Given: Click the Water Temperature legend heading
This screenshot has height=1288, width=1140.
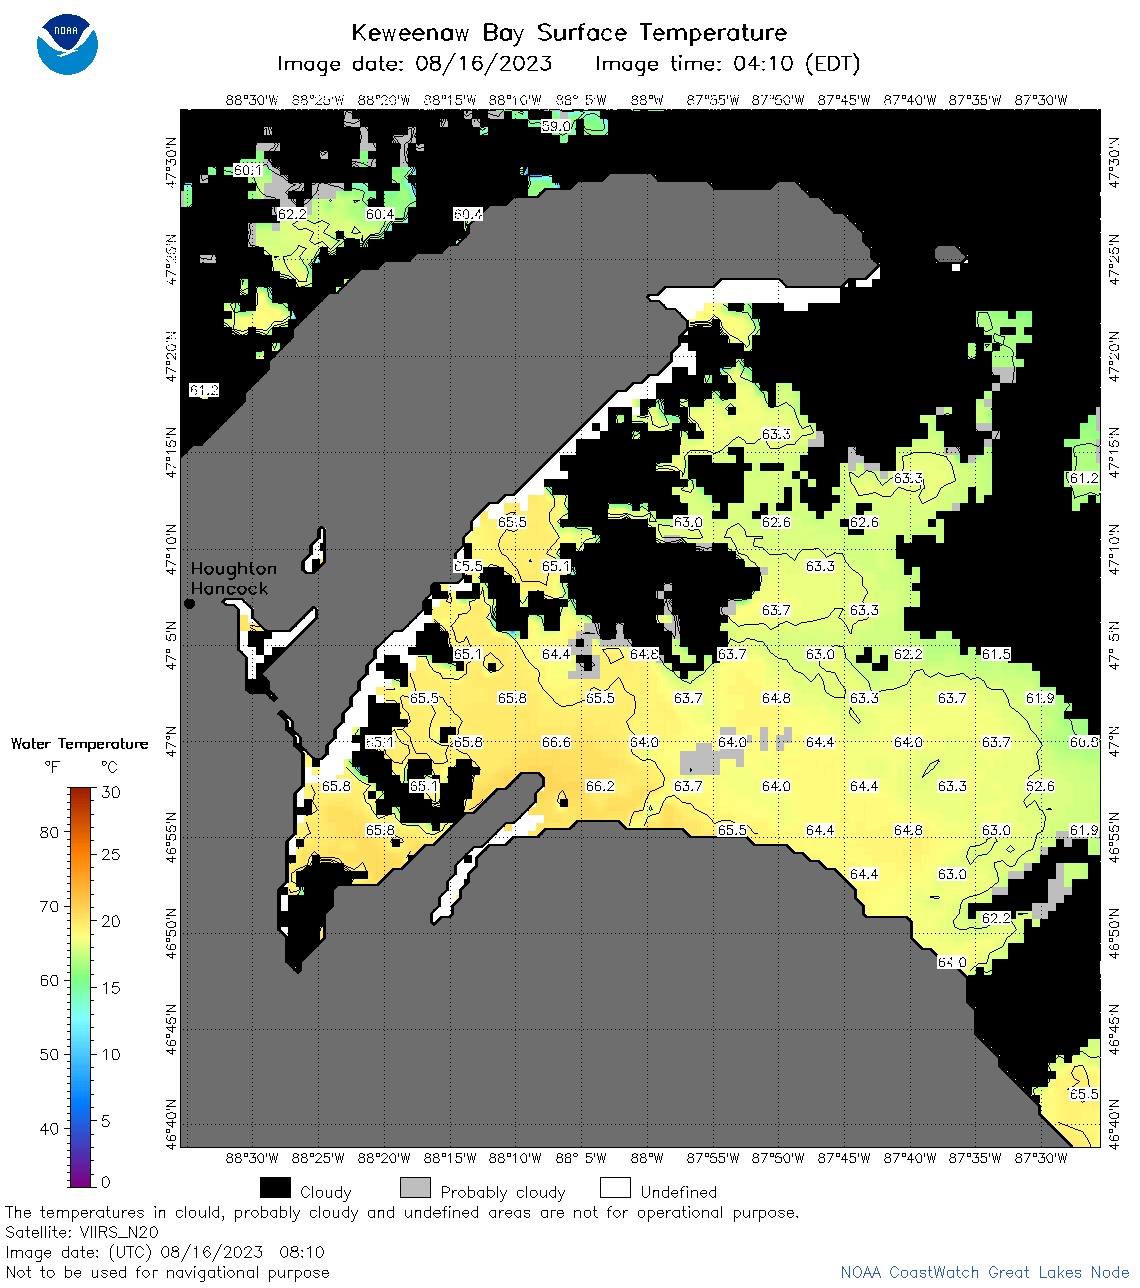Looking at the screenshot, I should [79, 744].
